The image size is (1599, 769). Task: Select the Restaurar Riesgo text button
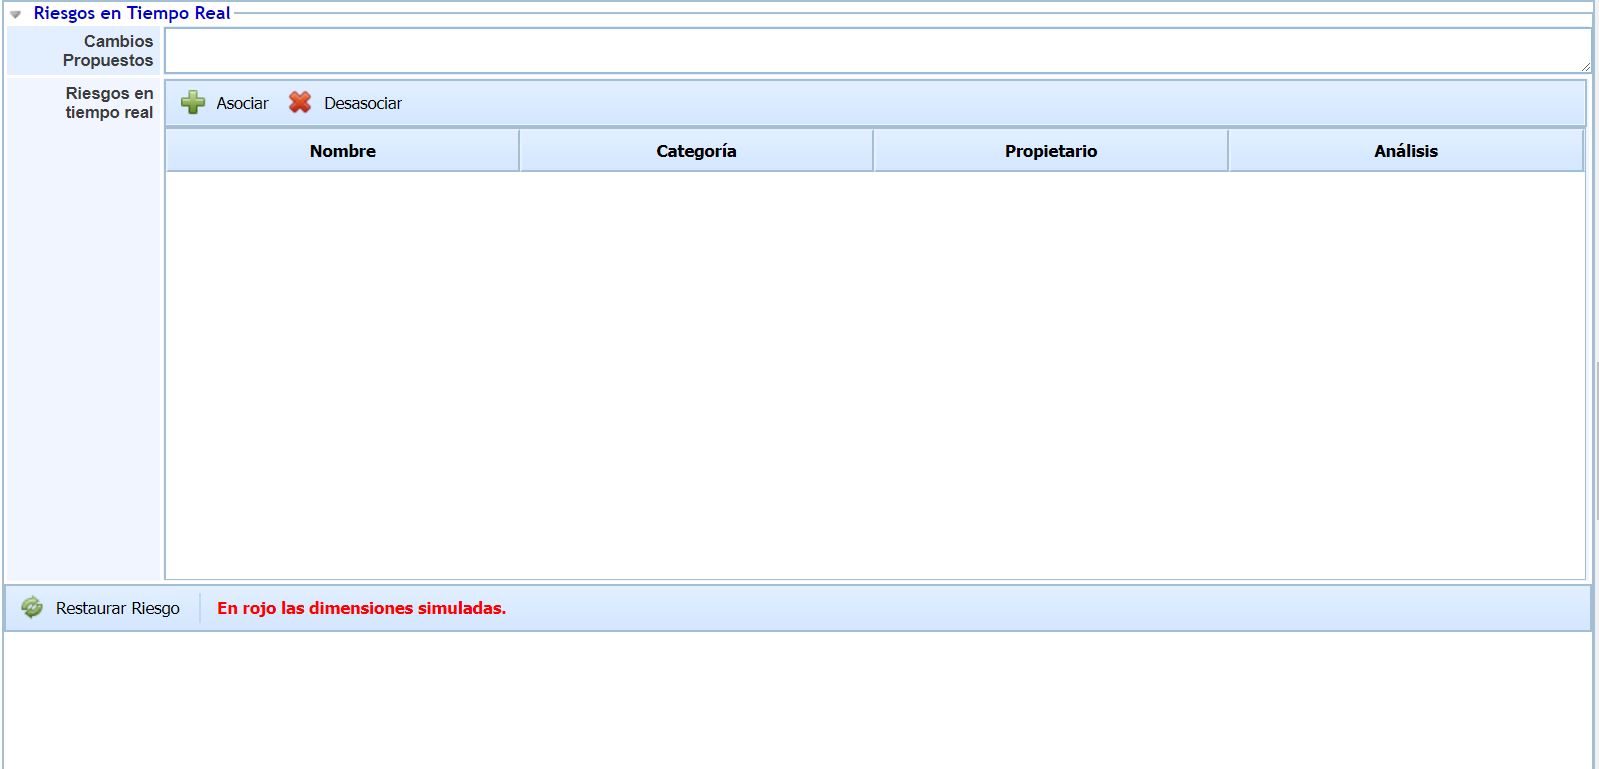(118, 608)
